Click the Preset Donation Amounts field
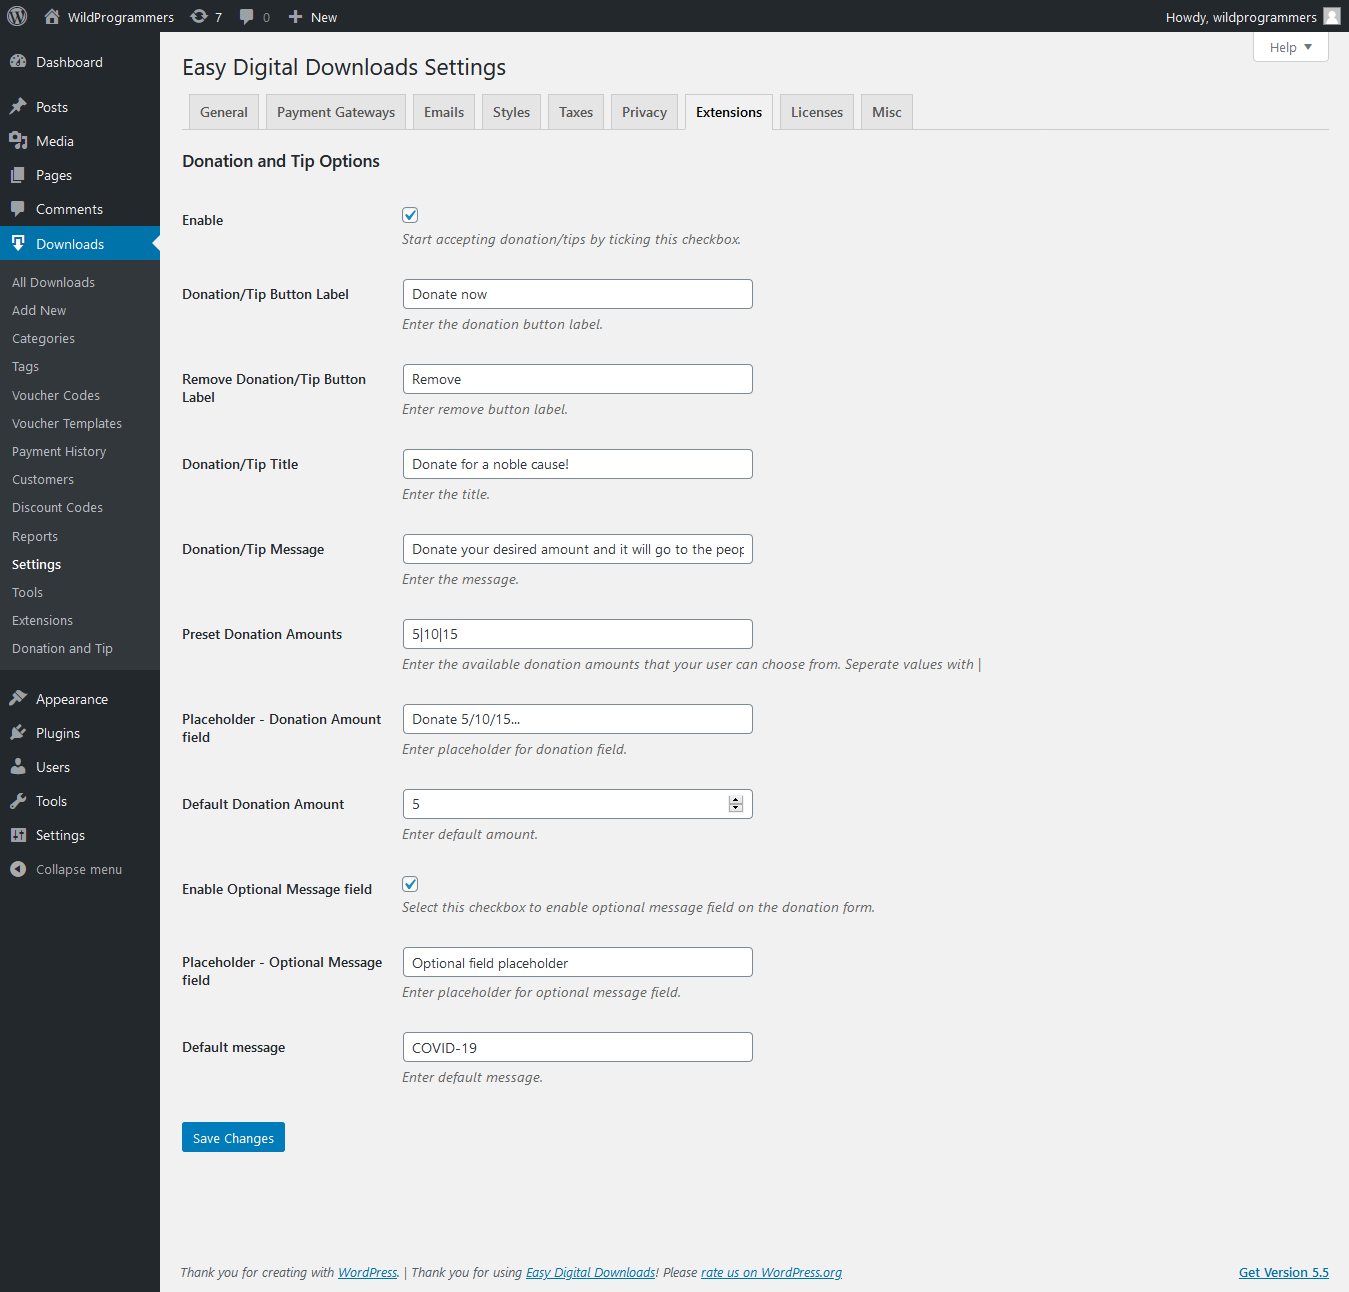This screenshot has height=1292, width=1349. point(577,634)
